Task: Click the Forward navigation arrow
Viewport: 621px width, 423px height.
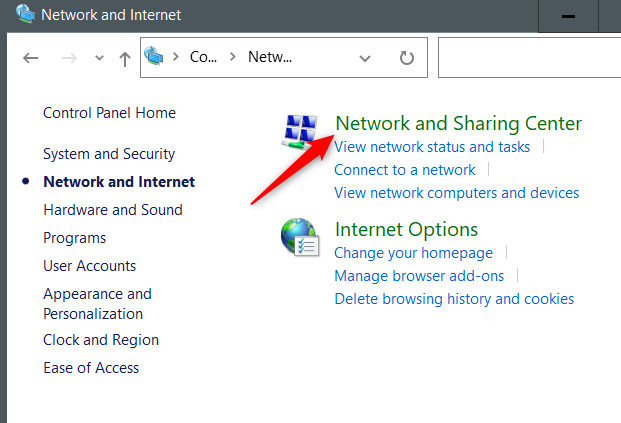Action: (x=70, y=58)
